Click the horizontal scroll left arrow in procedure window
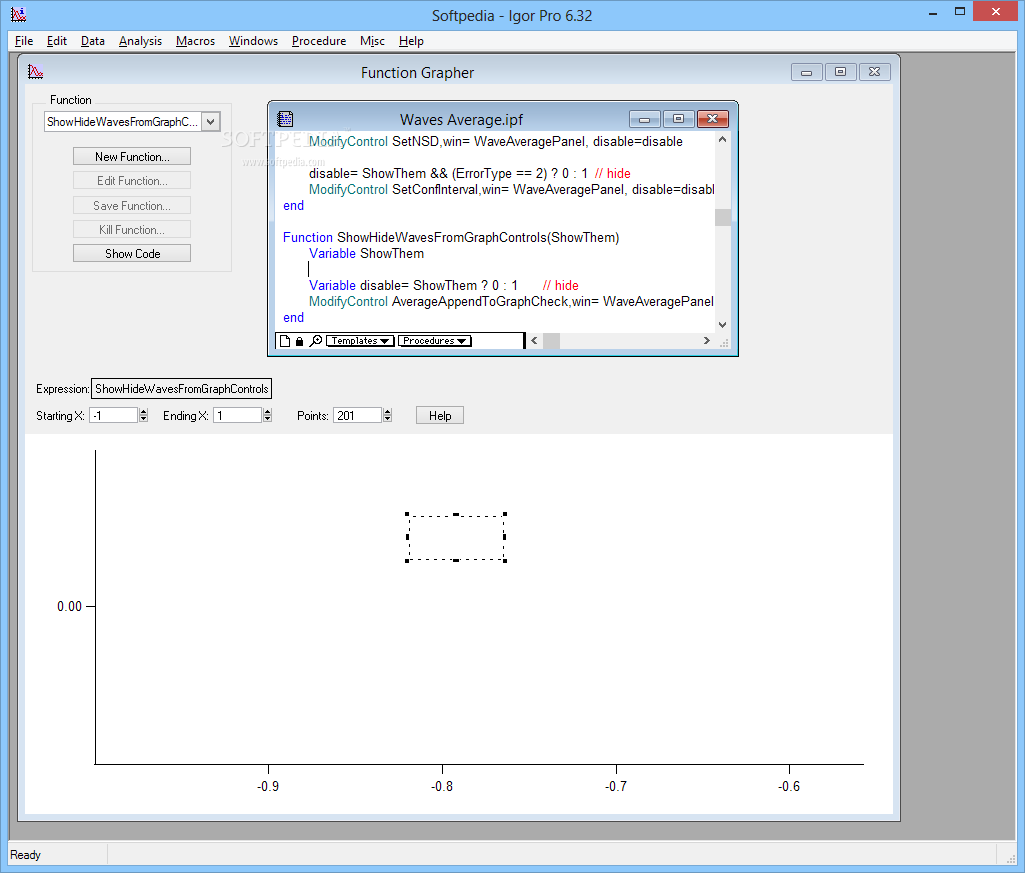1025x873 pixels. (535, 341)
